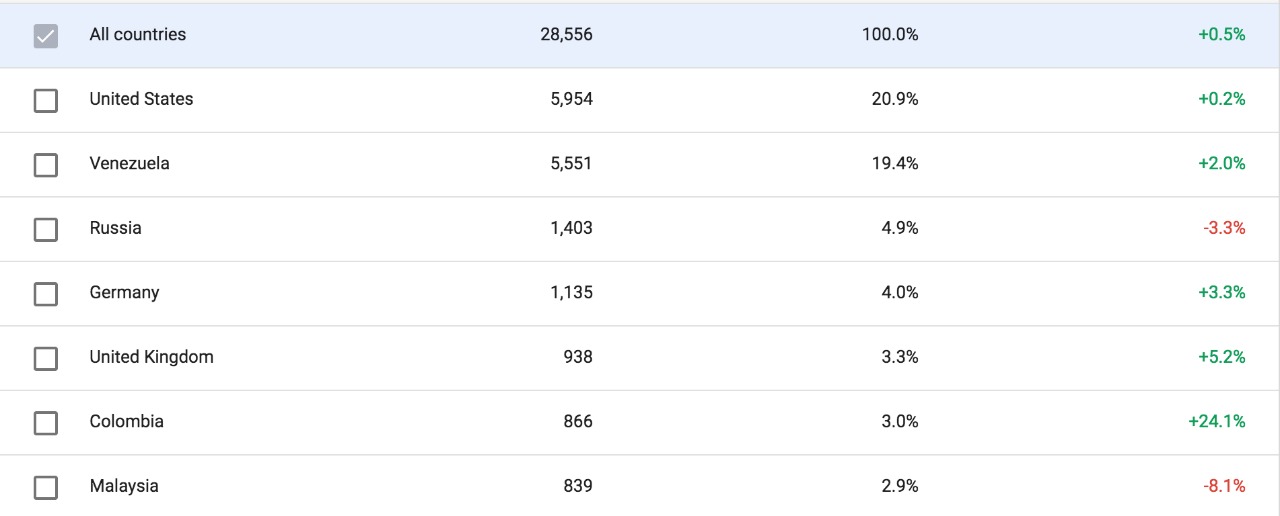Click the Russia value 1,403
The height and width of the screenshot is (516, 1280).
571,228
